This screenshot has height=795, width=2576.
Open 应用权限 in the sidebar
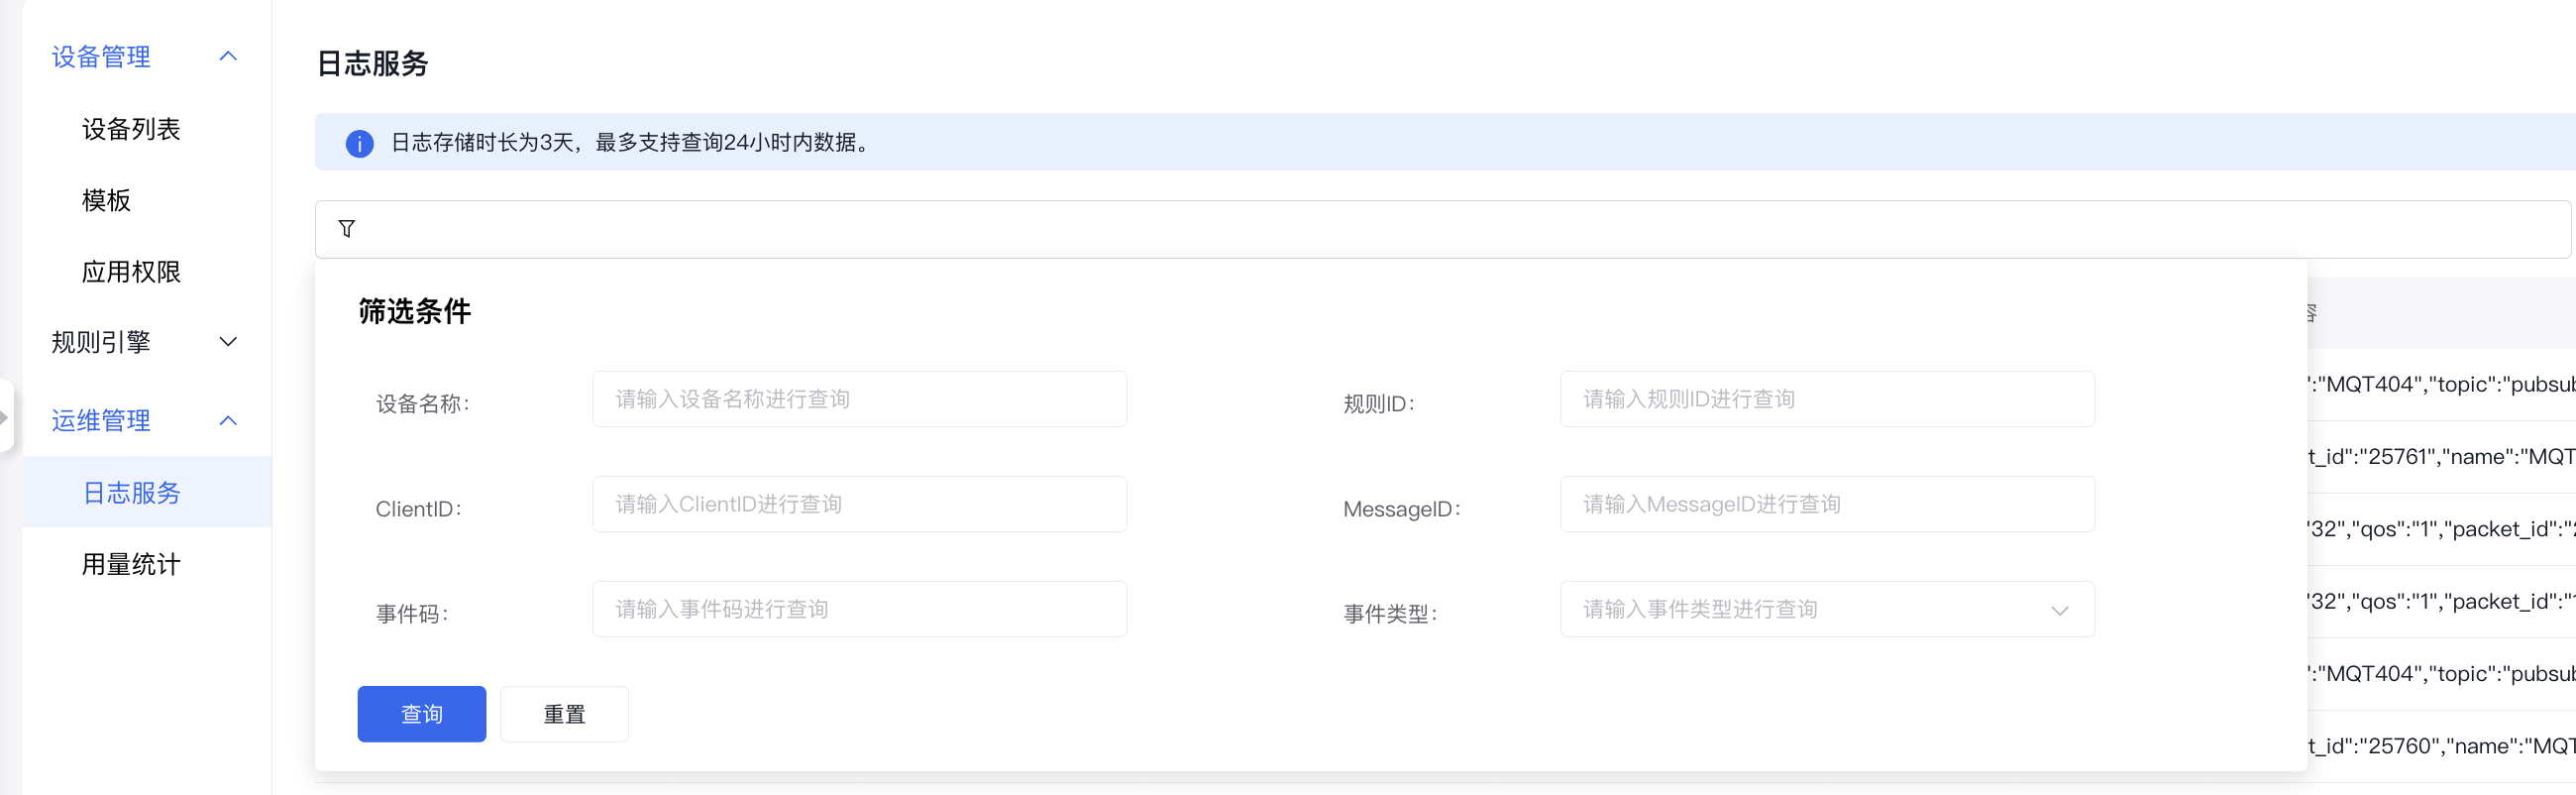[131, 272]
